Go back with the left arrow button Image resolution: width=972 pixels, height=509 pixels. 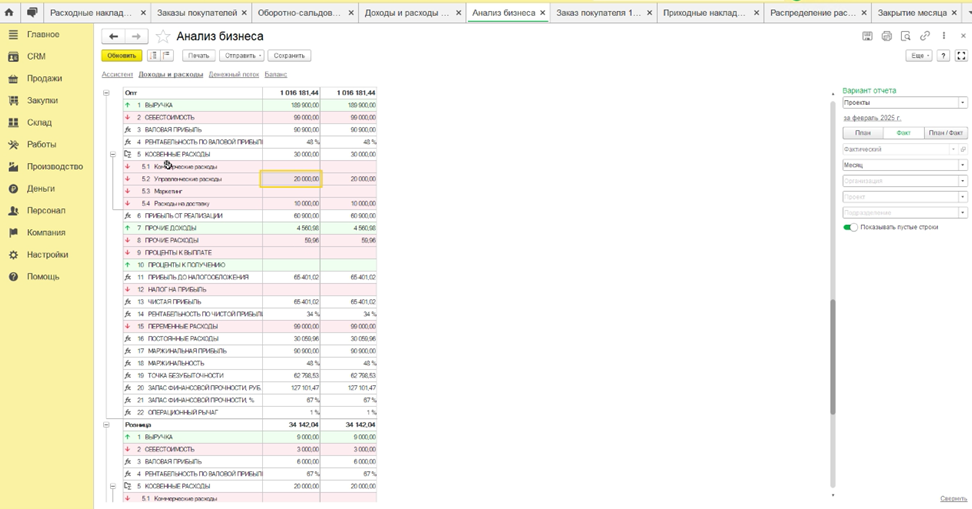113,37
